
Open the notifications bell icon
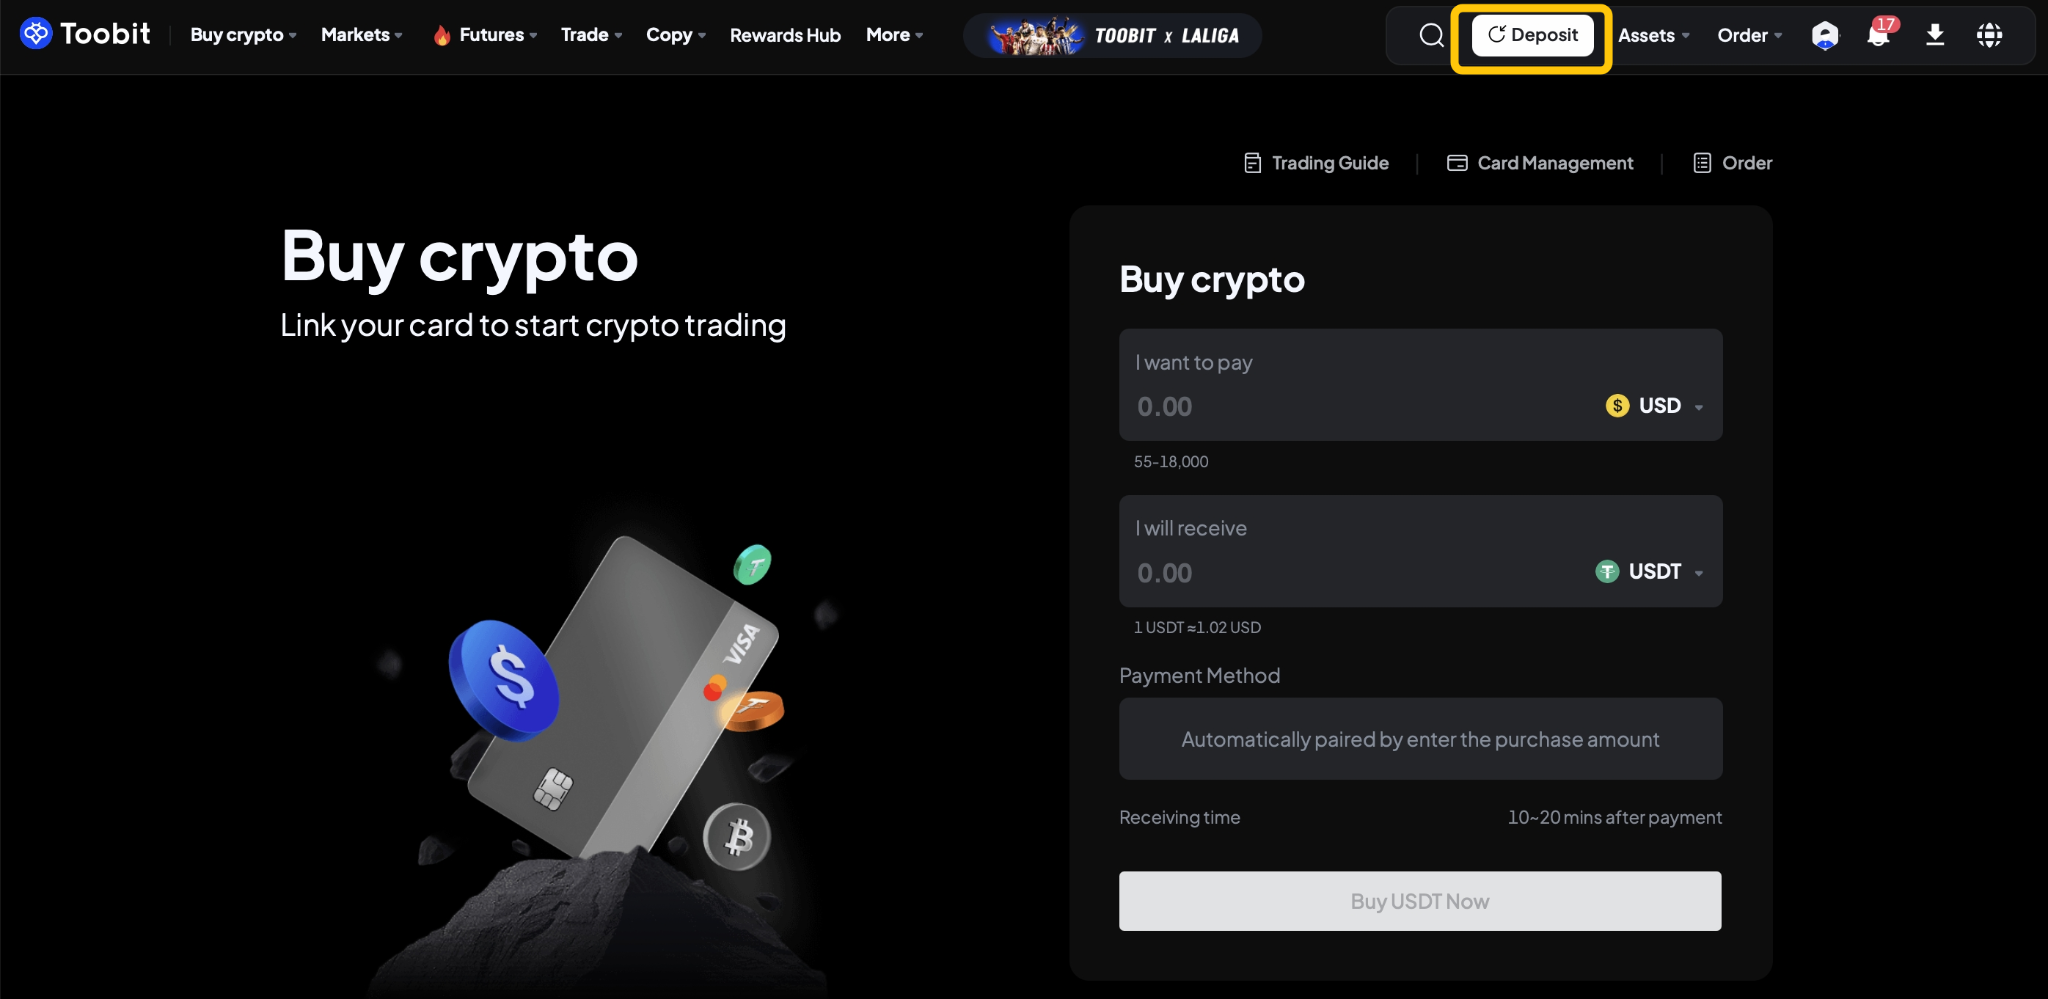1881,34
